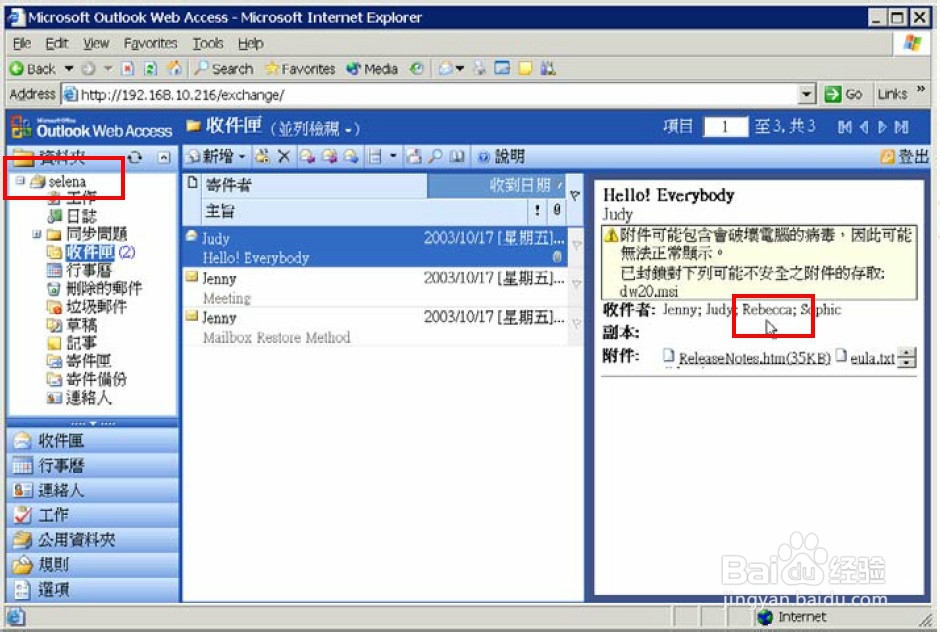Click the Delete X icon in the OWA toolbar
The height and width of the screenshot is (632, 940).
(x=284, y=157)
